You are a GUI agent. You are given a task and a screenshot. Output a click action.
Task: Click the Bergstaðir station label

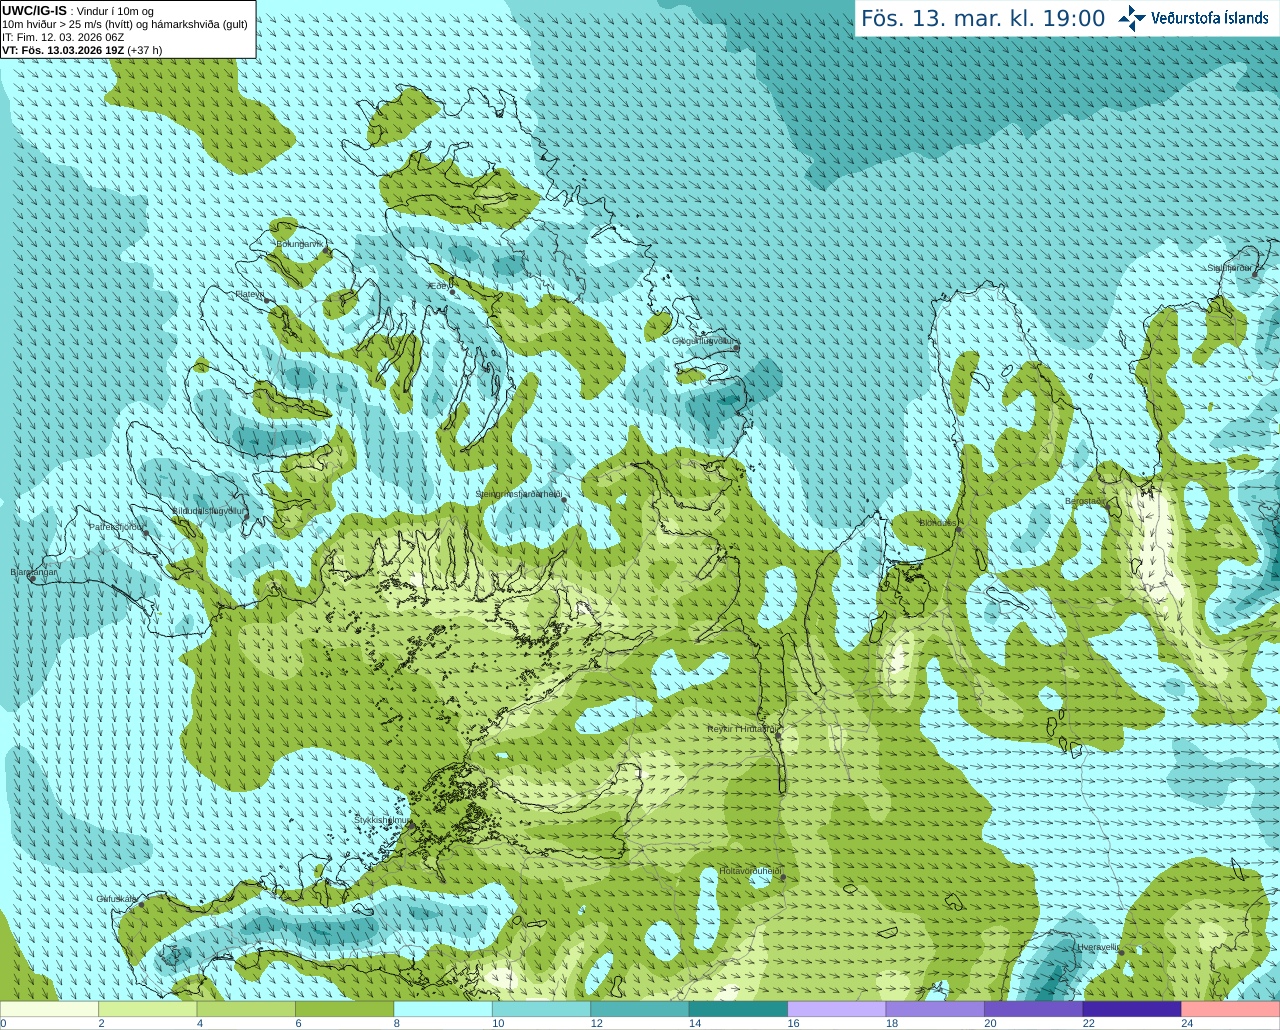1085,501
